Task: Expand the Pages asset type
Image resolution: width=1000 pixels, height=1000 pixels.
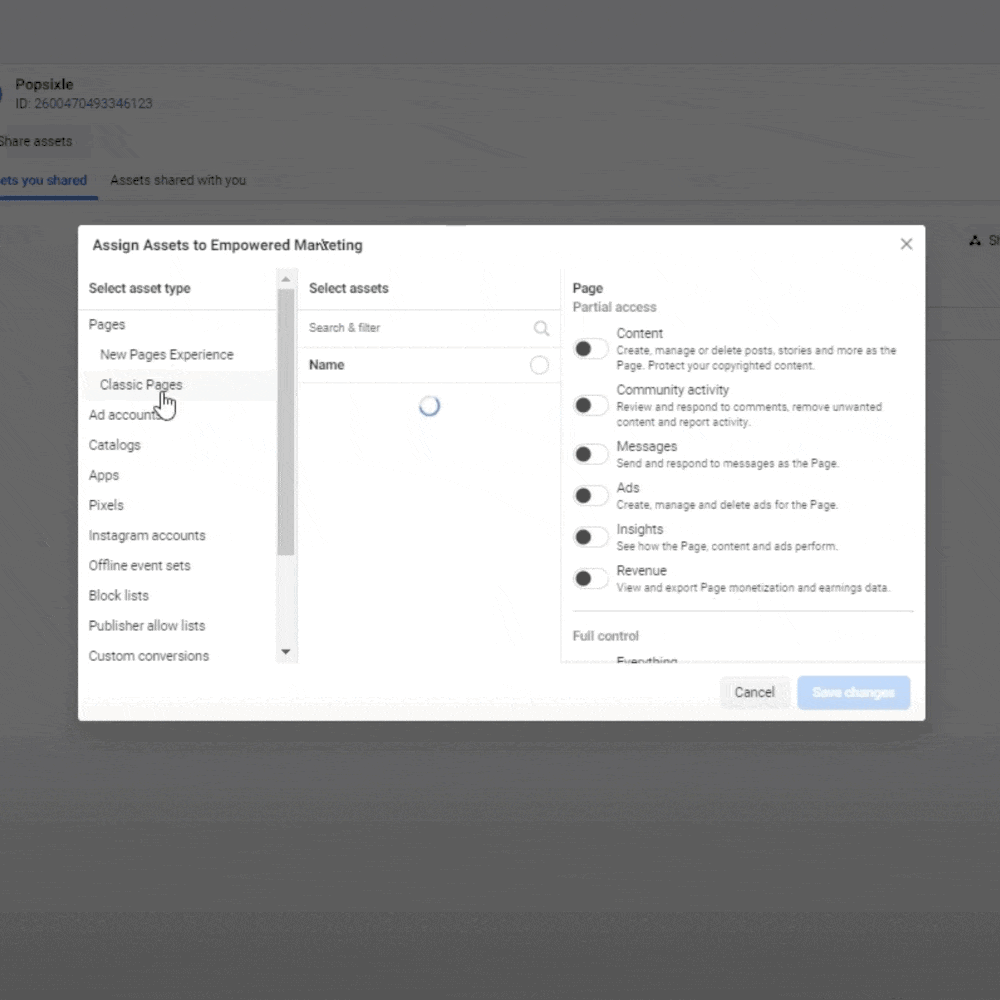Action: point(107,325)
